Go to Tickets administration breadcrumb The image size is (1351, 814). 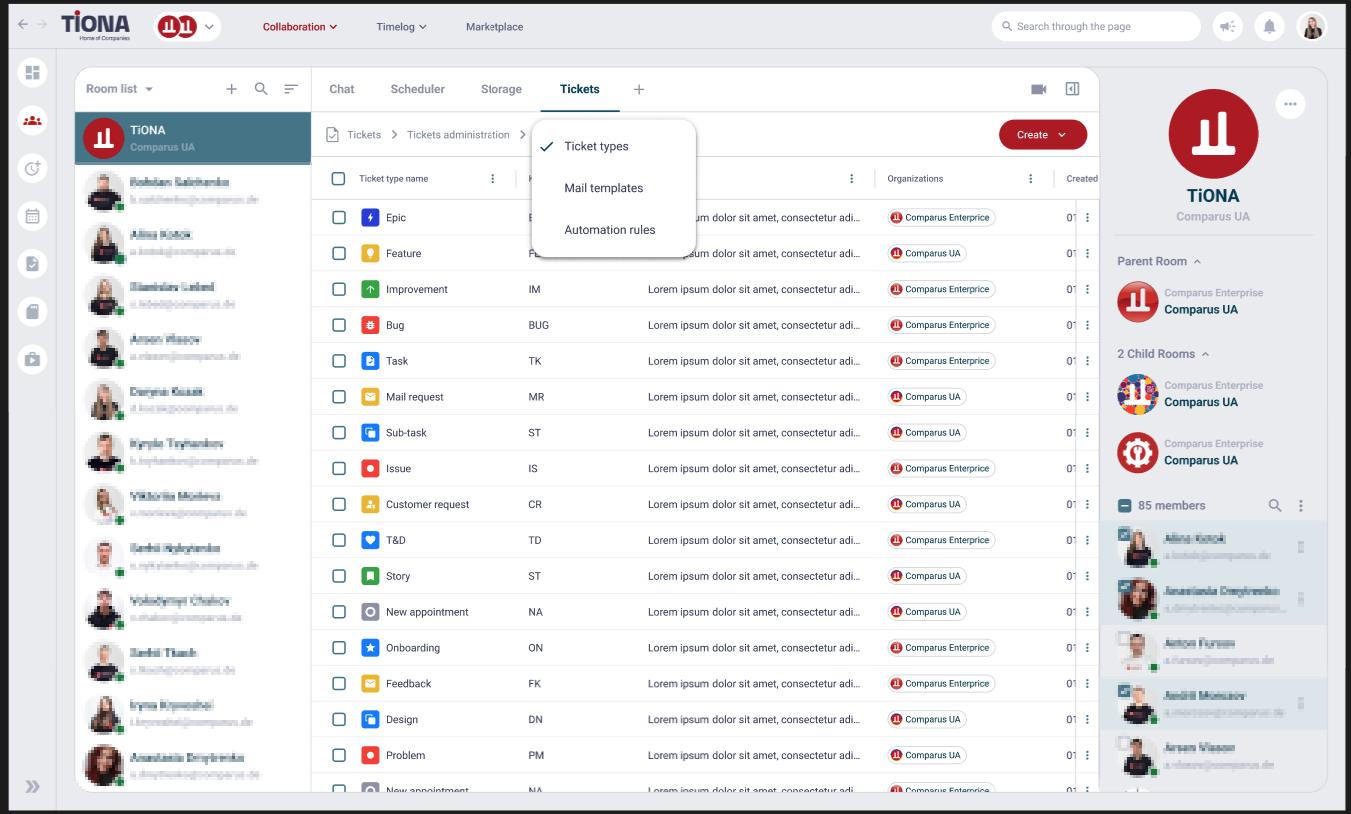pyautogui.click(x=458, y=135)
